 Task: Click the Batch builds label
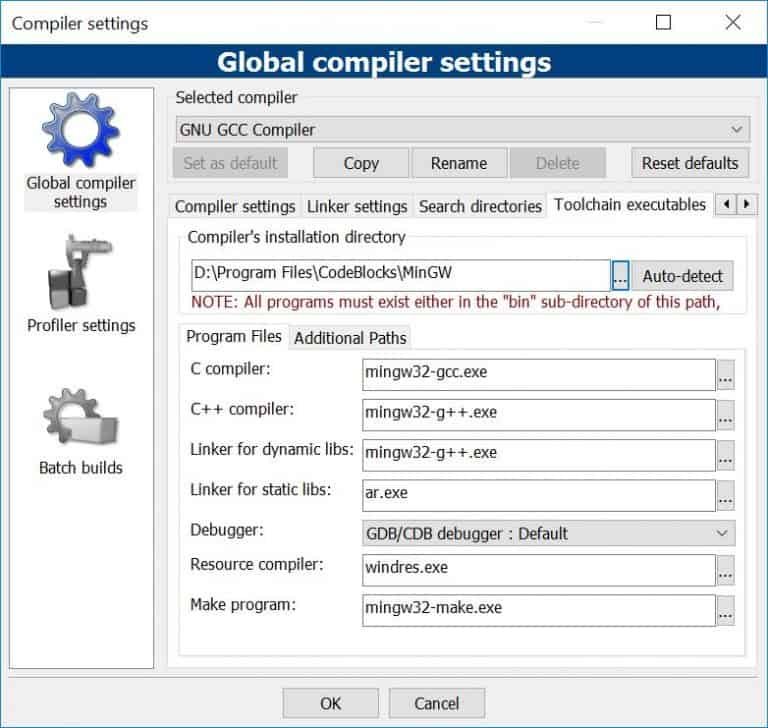pyautogui.click(x=81, y=467)
